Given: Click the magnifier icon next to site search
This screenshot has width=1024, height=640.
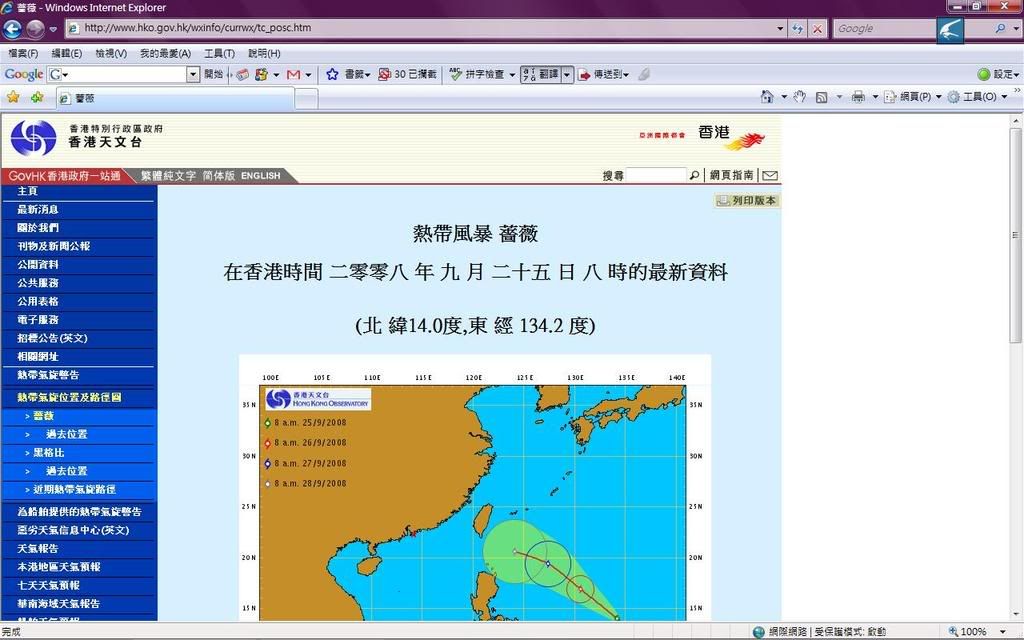Looking at the screenshot, I should (x=694, y=175).
